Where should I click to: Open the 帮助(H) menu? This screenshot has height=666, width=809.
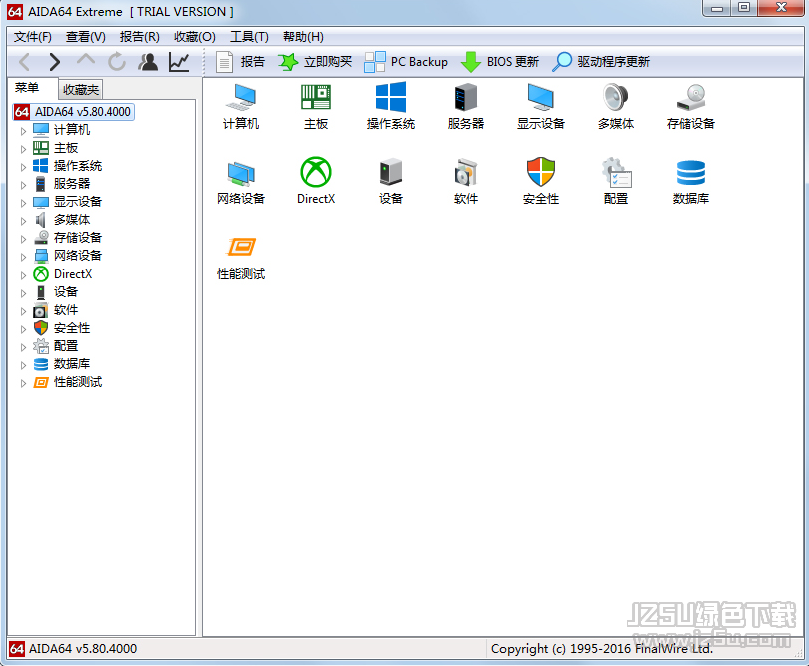coord(303,37)
